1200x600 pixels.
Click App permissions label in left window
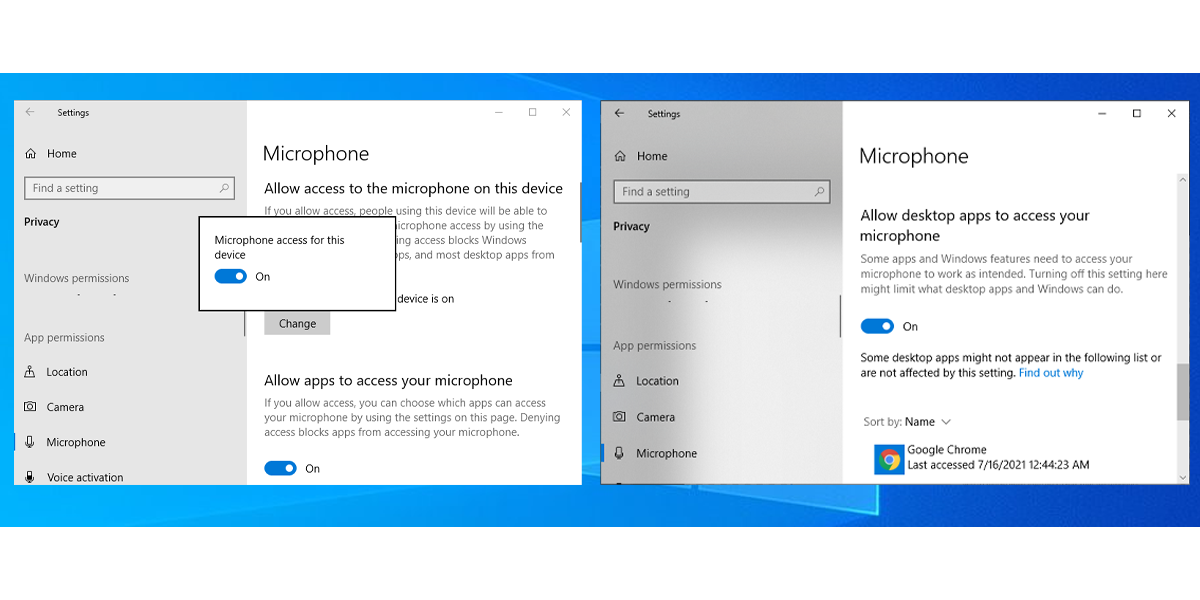click(64, 338)
